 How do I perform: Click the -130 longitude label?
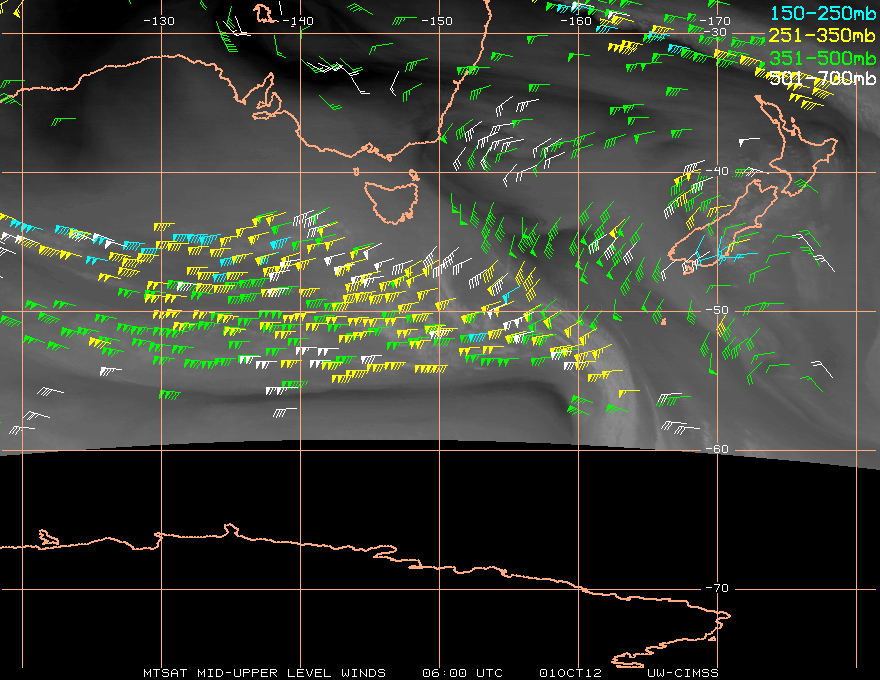tap(159, 21)
